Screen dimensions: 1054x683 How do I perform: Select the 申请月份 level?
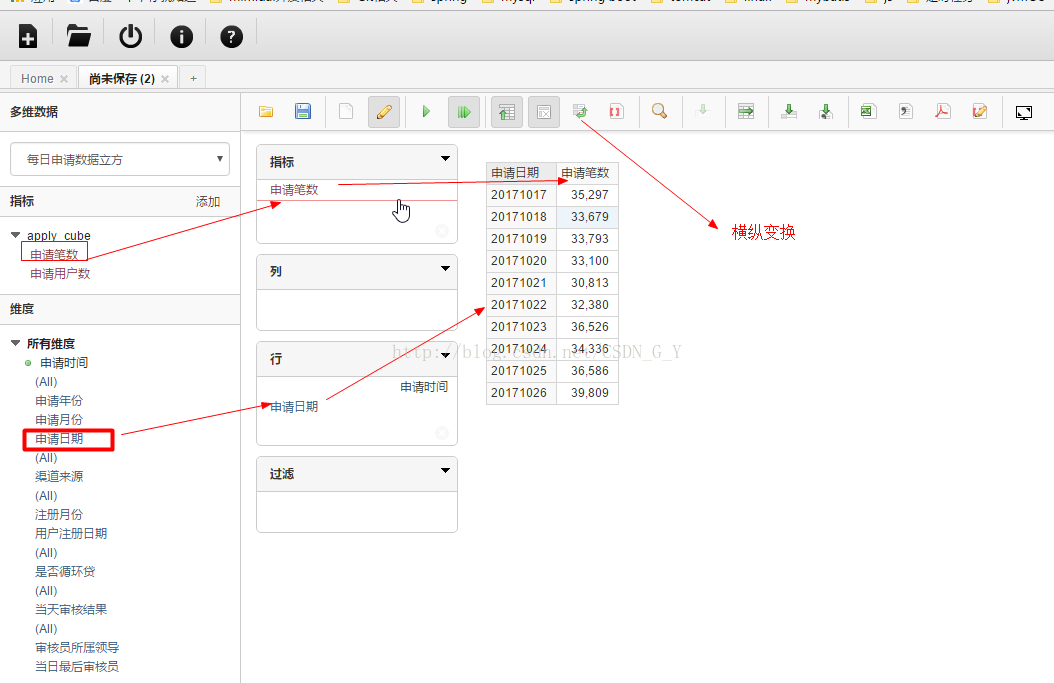[x=59, y=419]
